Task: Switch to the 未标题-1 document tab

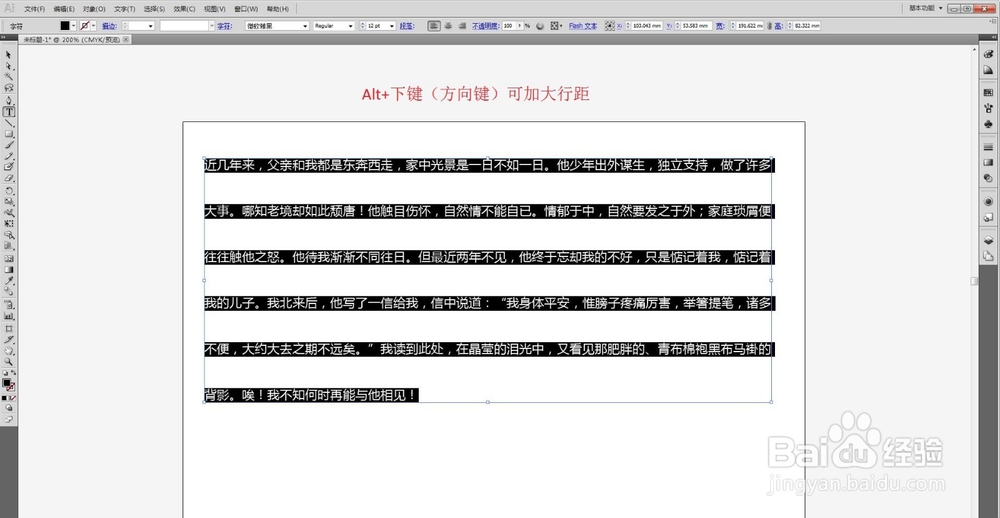Action: pos(71,40)
